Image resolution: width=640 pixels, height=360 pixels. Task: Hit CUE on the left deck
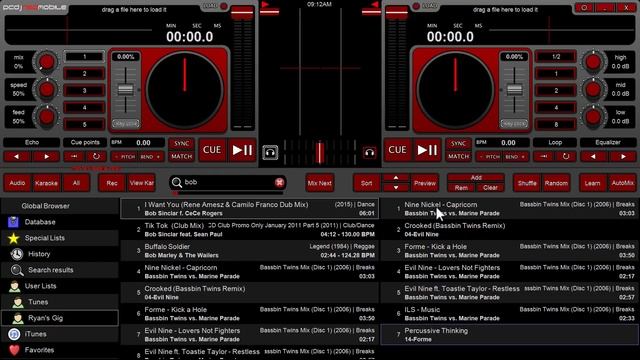(212, 150)
